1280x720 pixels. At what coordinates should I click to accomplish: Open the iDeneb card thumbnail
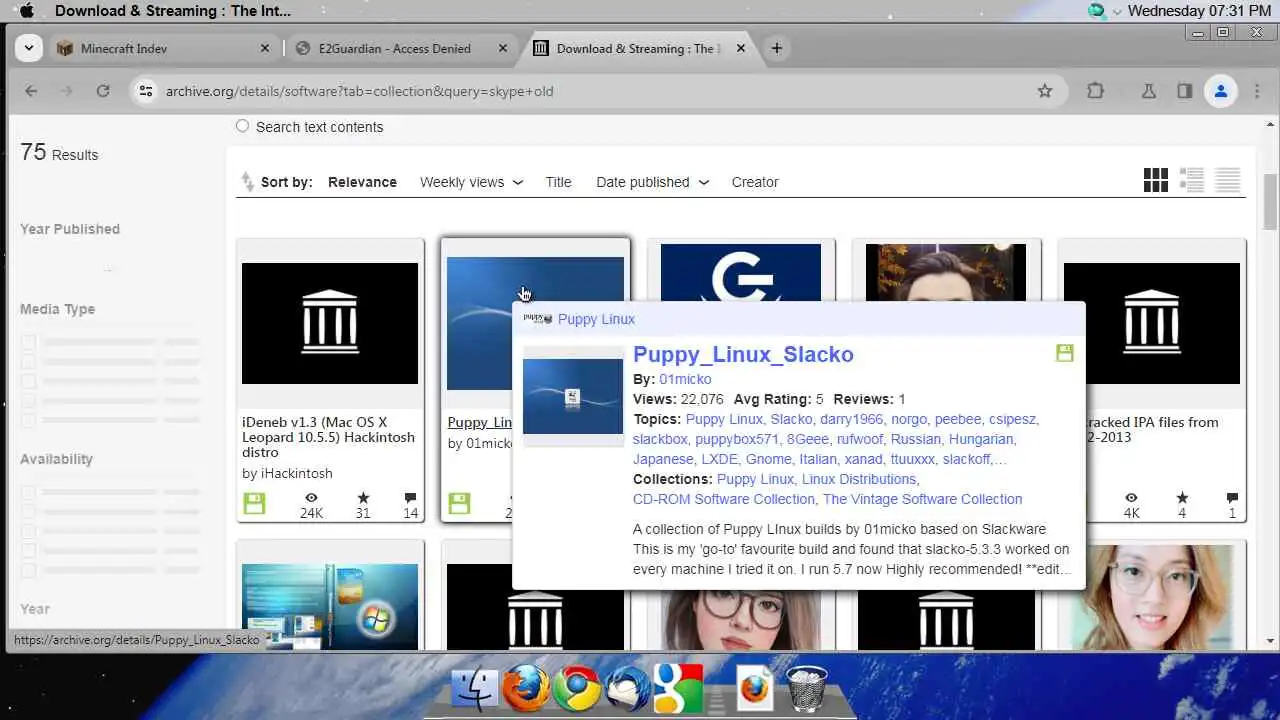pos(330,323)
